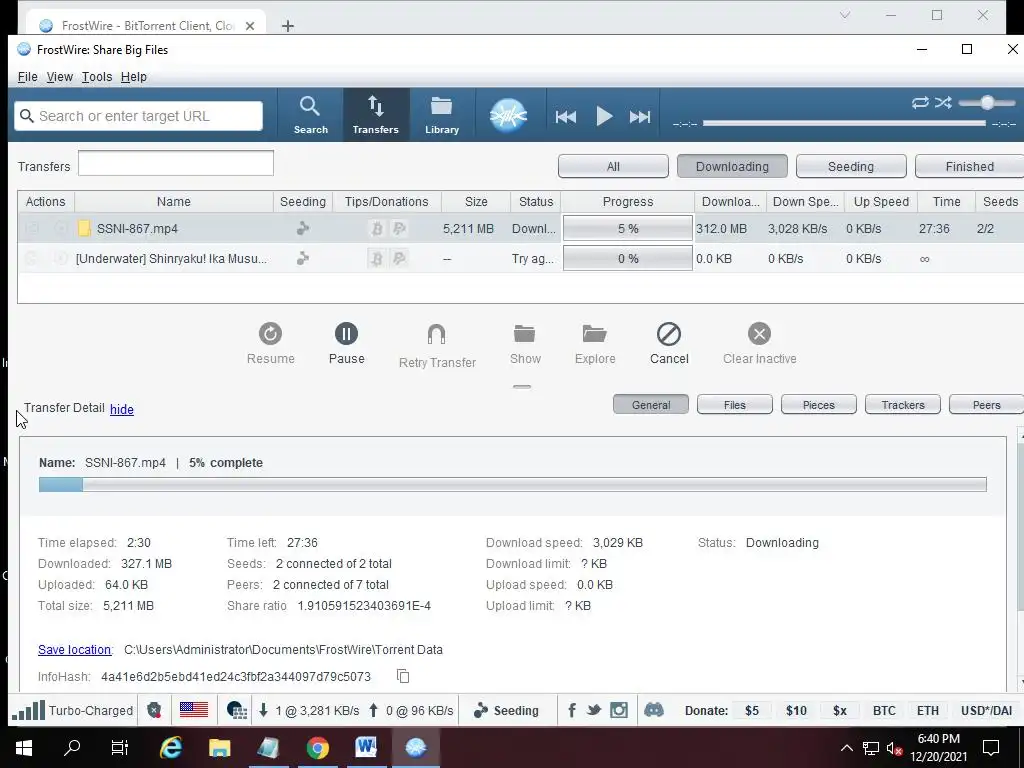The image size is (1024, 768).
Task: Click PayPal tip icon for SSNI-867.mp4
Action: click(399, 229)
